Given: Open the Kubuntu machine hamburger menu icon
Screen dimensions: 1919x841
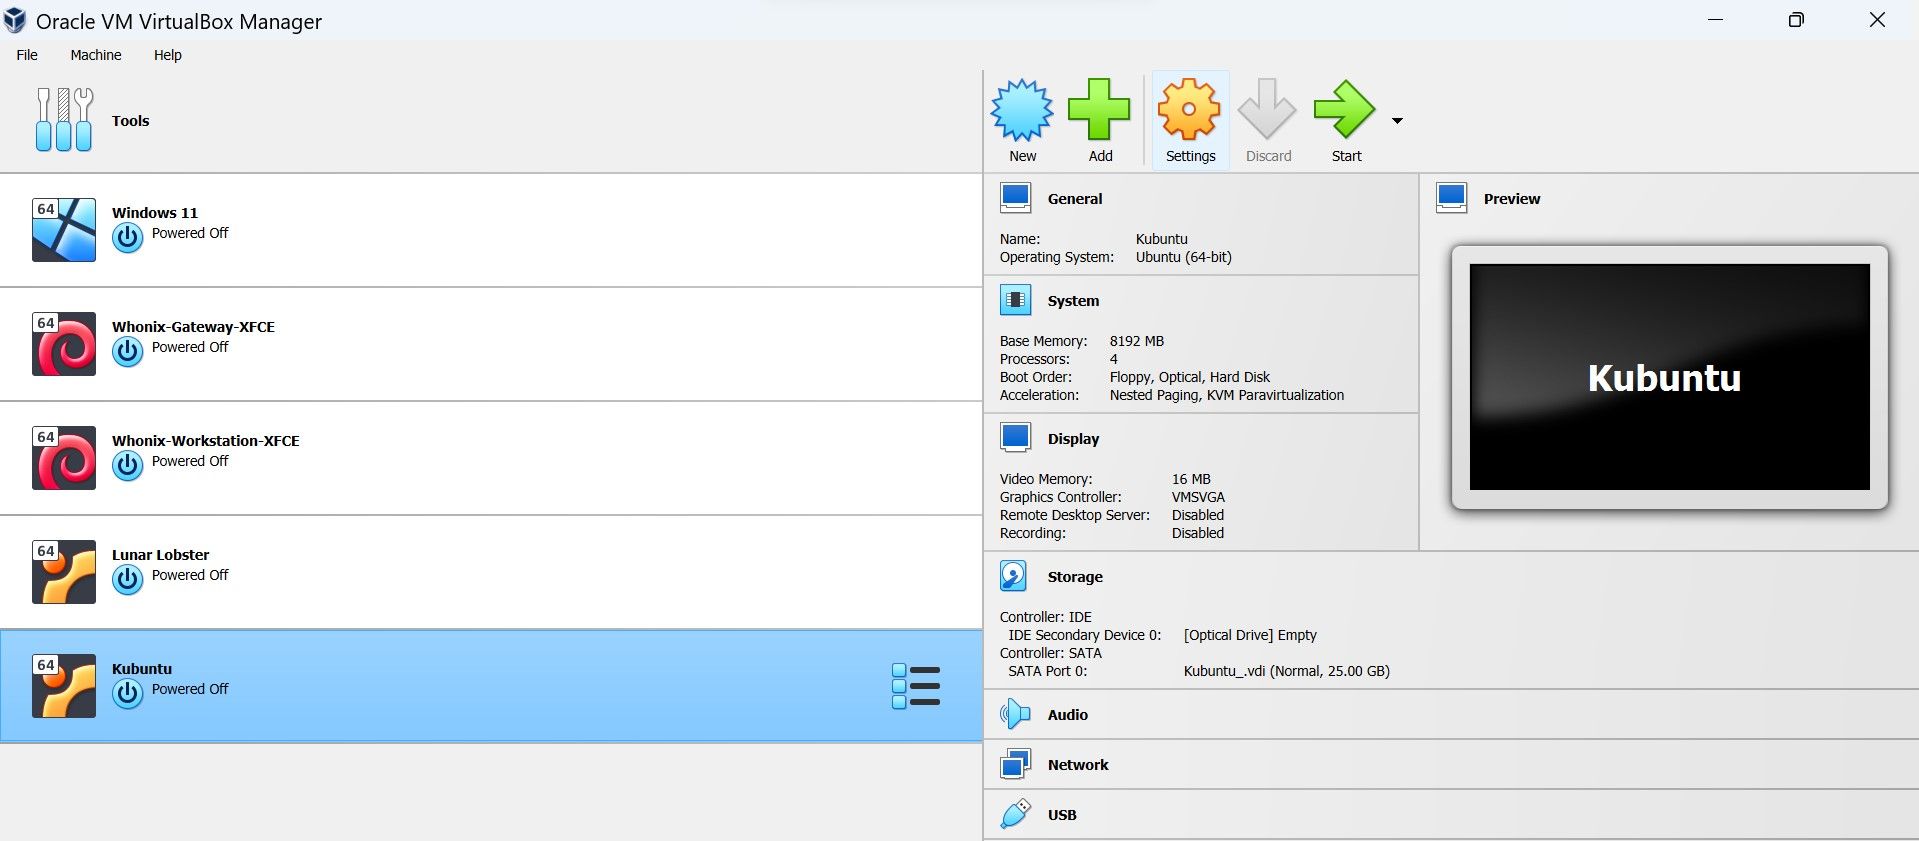Looking at the screenshot, I should 915,686.
